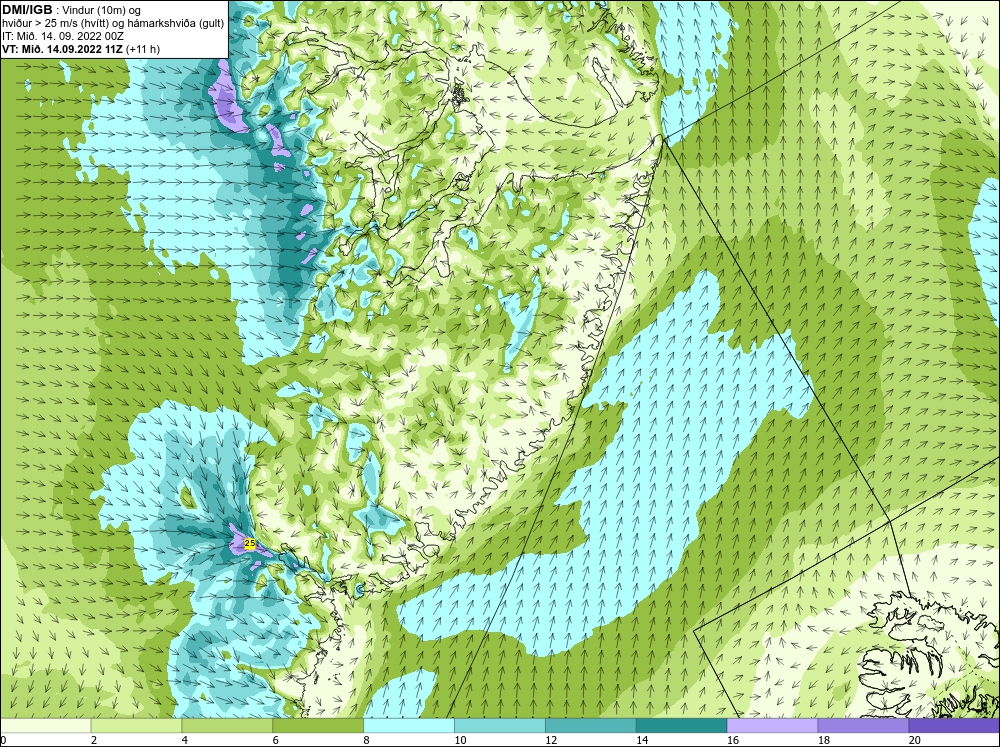Click the legend scale label '8'
The image size is (1000, 747).
[367, 740]
